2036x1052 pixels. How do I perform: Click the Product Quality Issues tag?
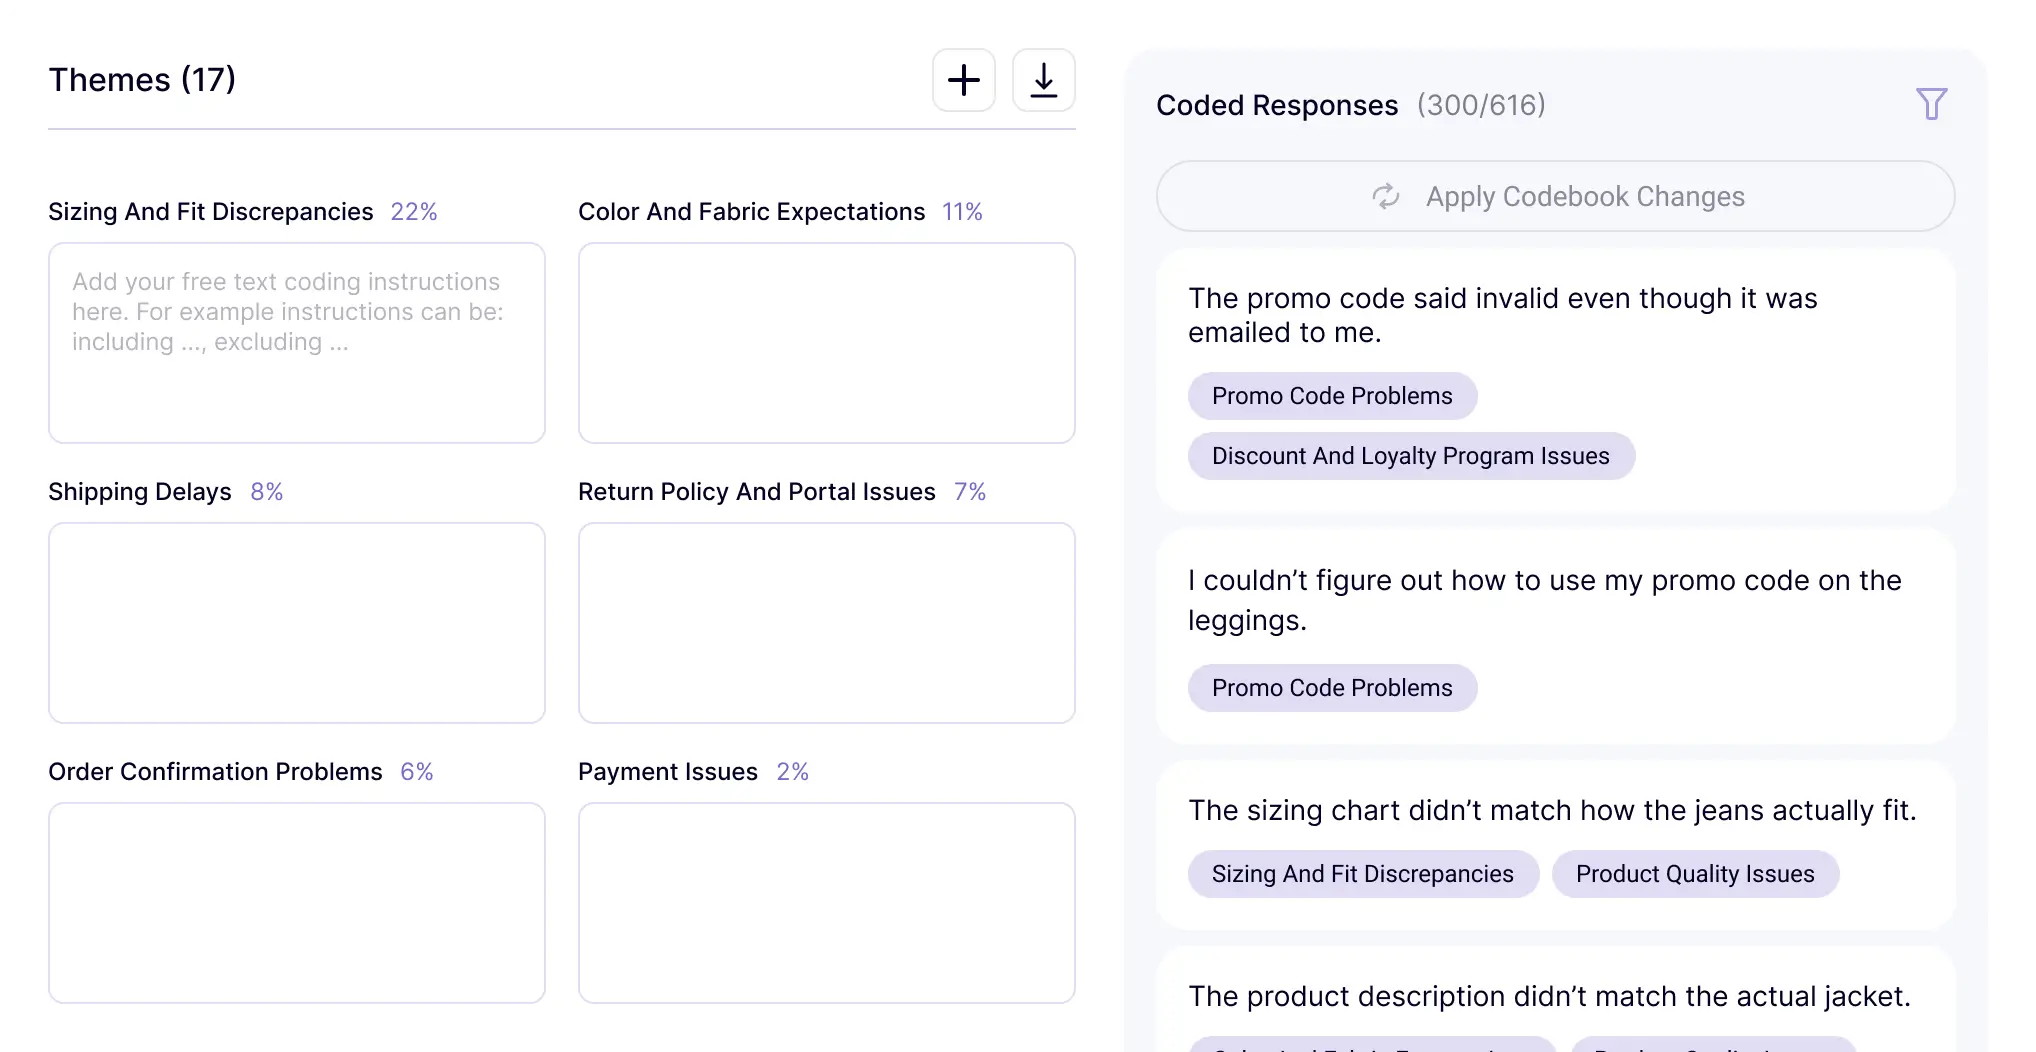coord(1694,874)
